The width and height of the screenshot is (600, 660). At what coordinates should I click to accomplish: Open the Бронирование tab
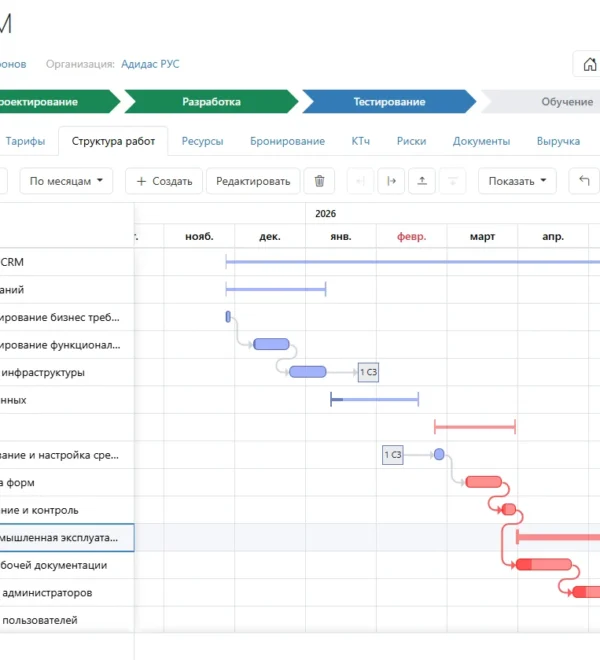288,141
